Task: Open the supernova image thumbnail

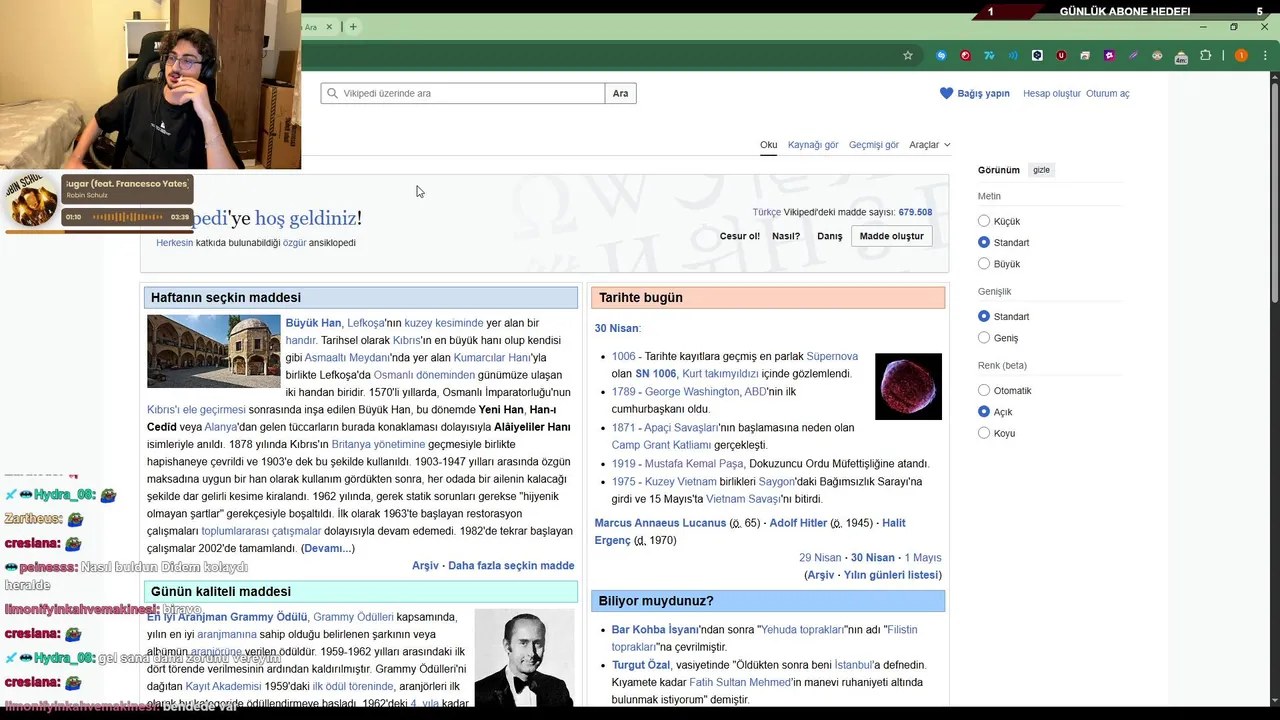Action: [908, 386]
